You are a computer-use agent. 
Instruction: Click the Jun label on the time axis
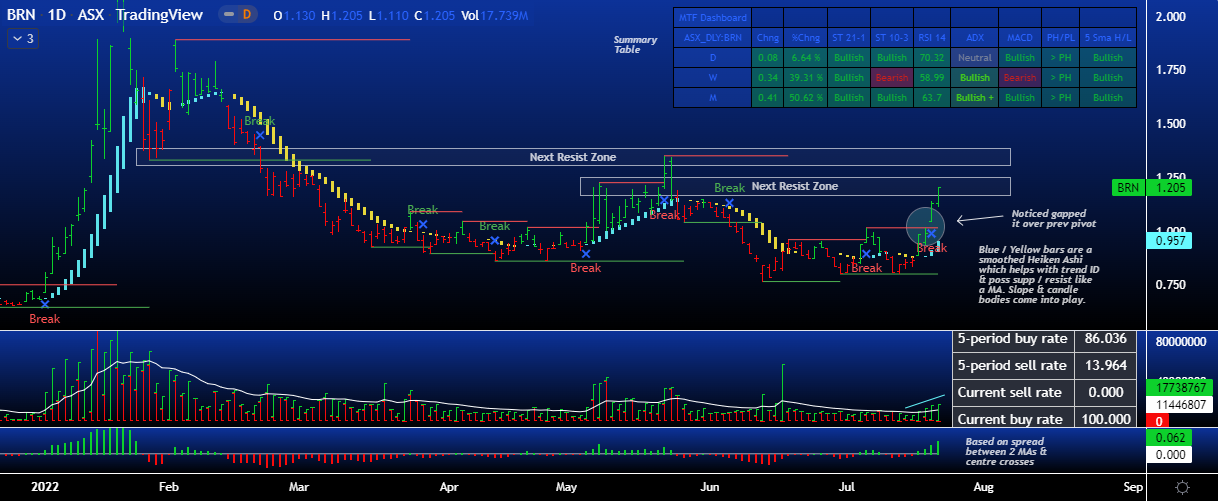click(710, 487)
